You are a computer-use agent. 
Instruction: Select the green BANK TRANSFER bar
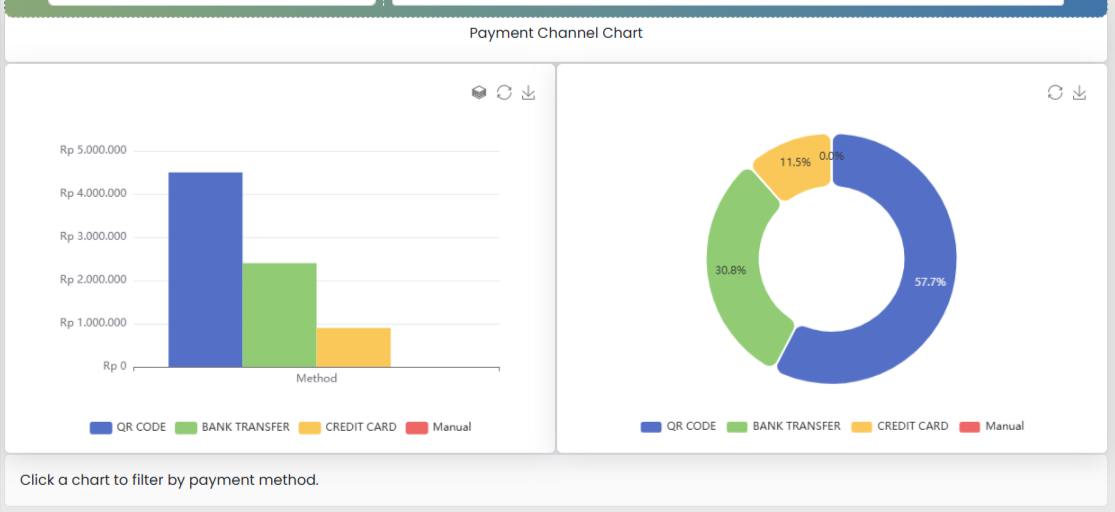tap(279, 315)
